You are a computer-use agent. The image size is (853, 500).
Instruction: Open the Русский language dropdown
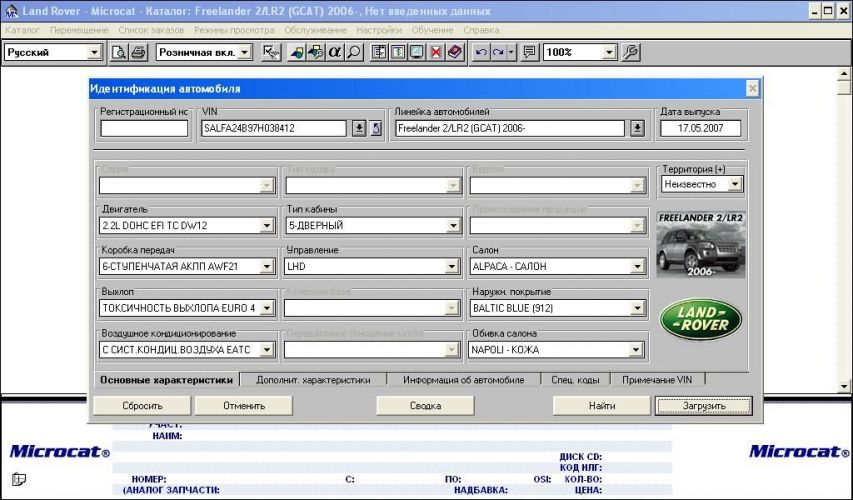pos(95,52)
